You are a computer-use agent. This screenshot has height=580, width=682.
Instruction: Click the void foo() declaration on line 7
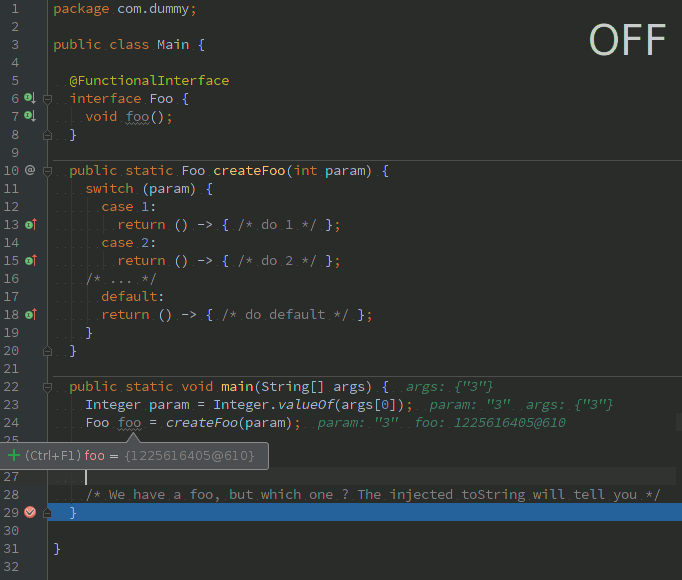tap(129, 117)
